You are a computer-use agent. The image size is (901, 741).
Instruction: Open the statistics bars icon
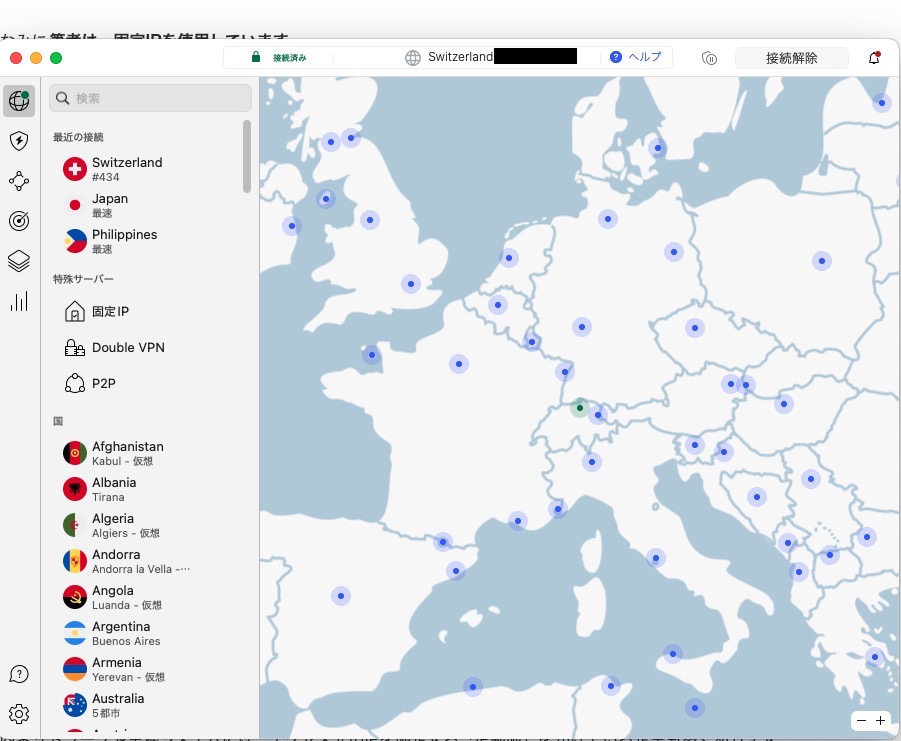tap(19, 301)
